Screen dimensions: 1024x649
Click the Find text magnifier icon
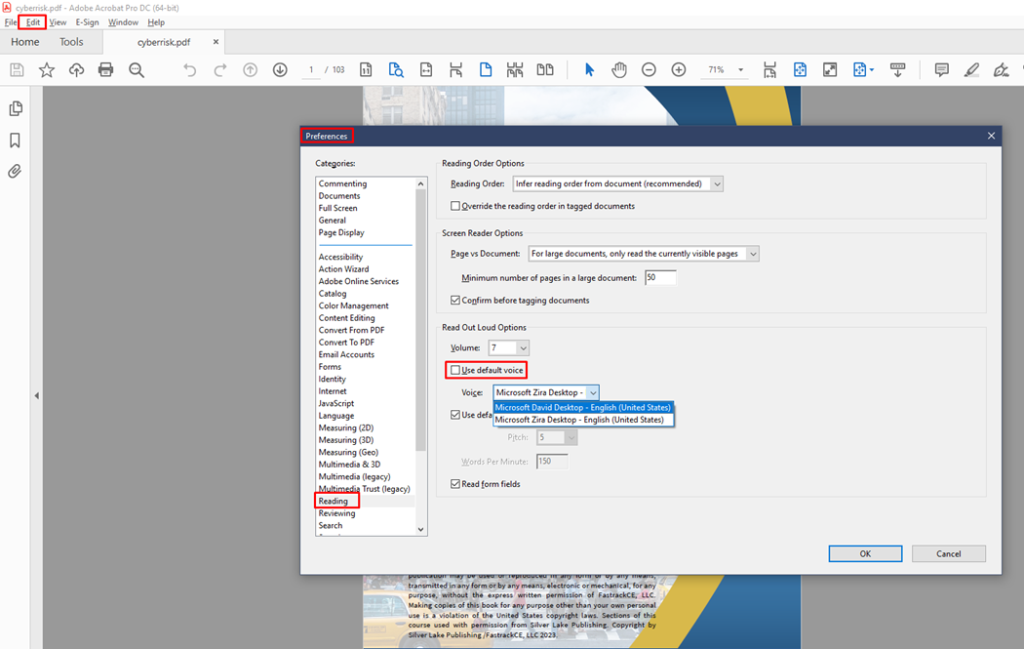click(x=136, y=70)
